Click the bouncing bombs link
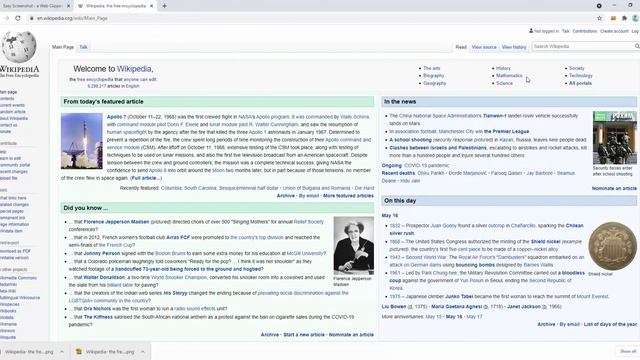Viewport: 640px width, 360px height. coord(475,265)
